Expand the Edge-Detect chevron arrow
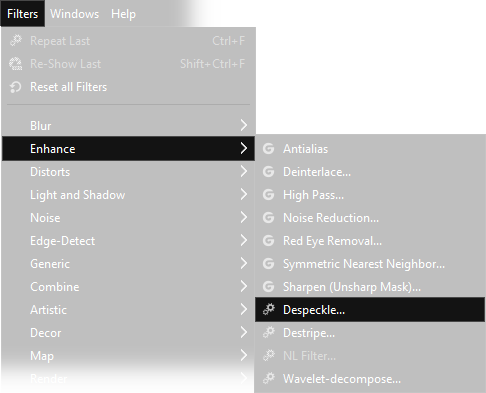Viewport: 486px width, 393px height. [x=244, y=240]
